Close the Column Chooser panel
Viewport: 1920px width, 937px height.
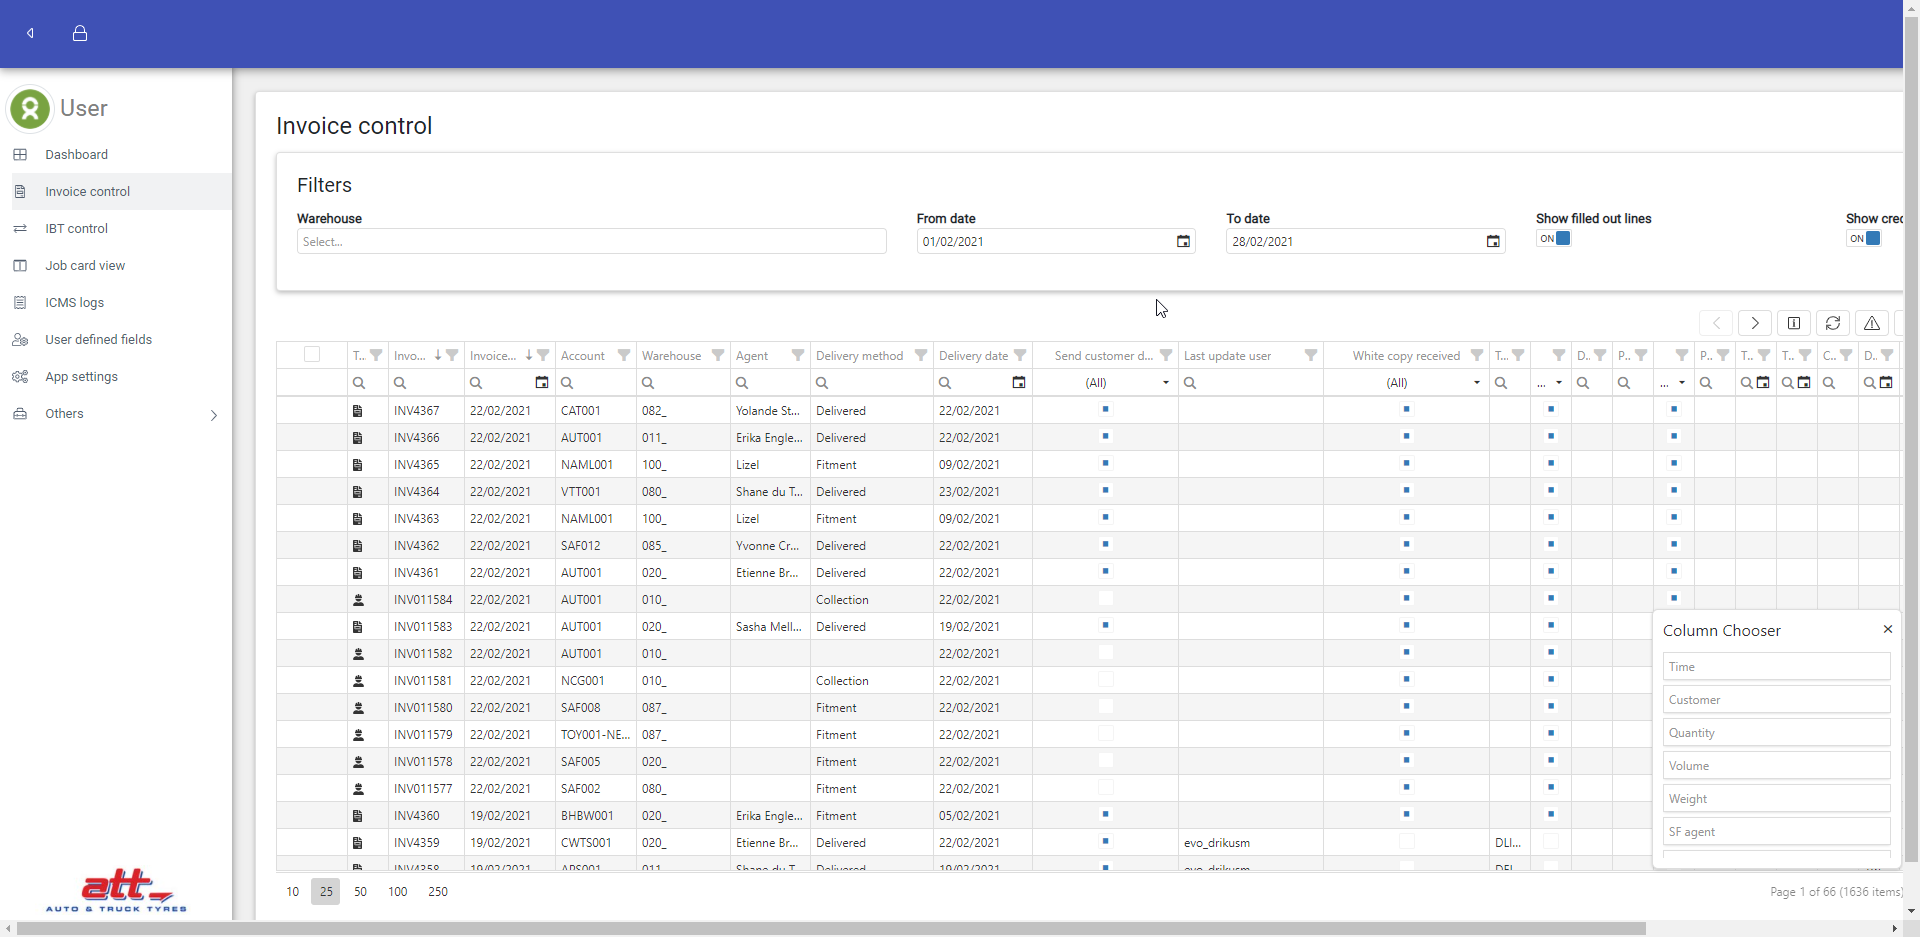1887,629
